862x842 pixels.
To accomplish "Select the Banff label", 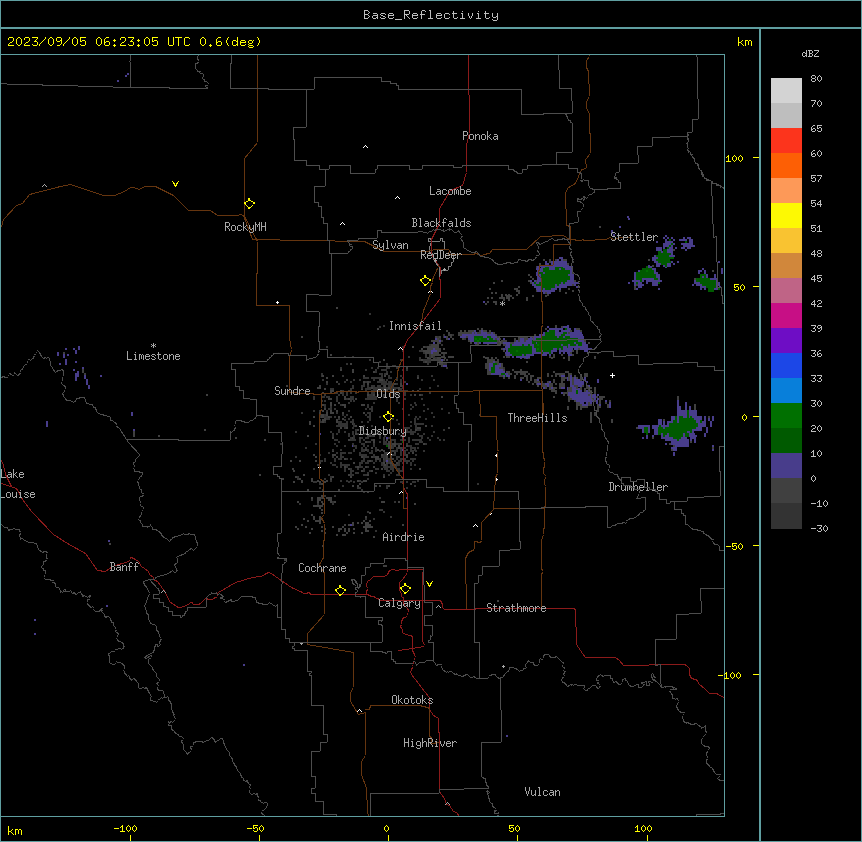I will (124, 567).
